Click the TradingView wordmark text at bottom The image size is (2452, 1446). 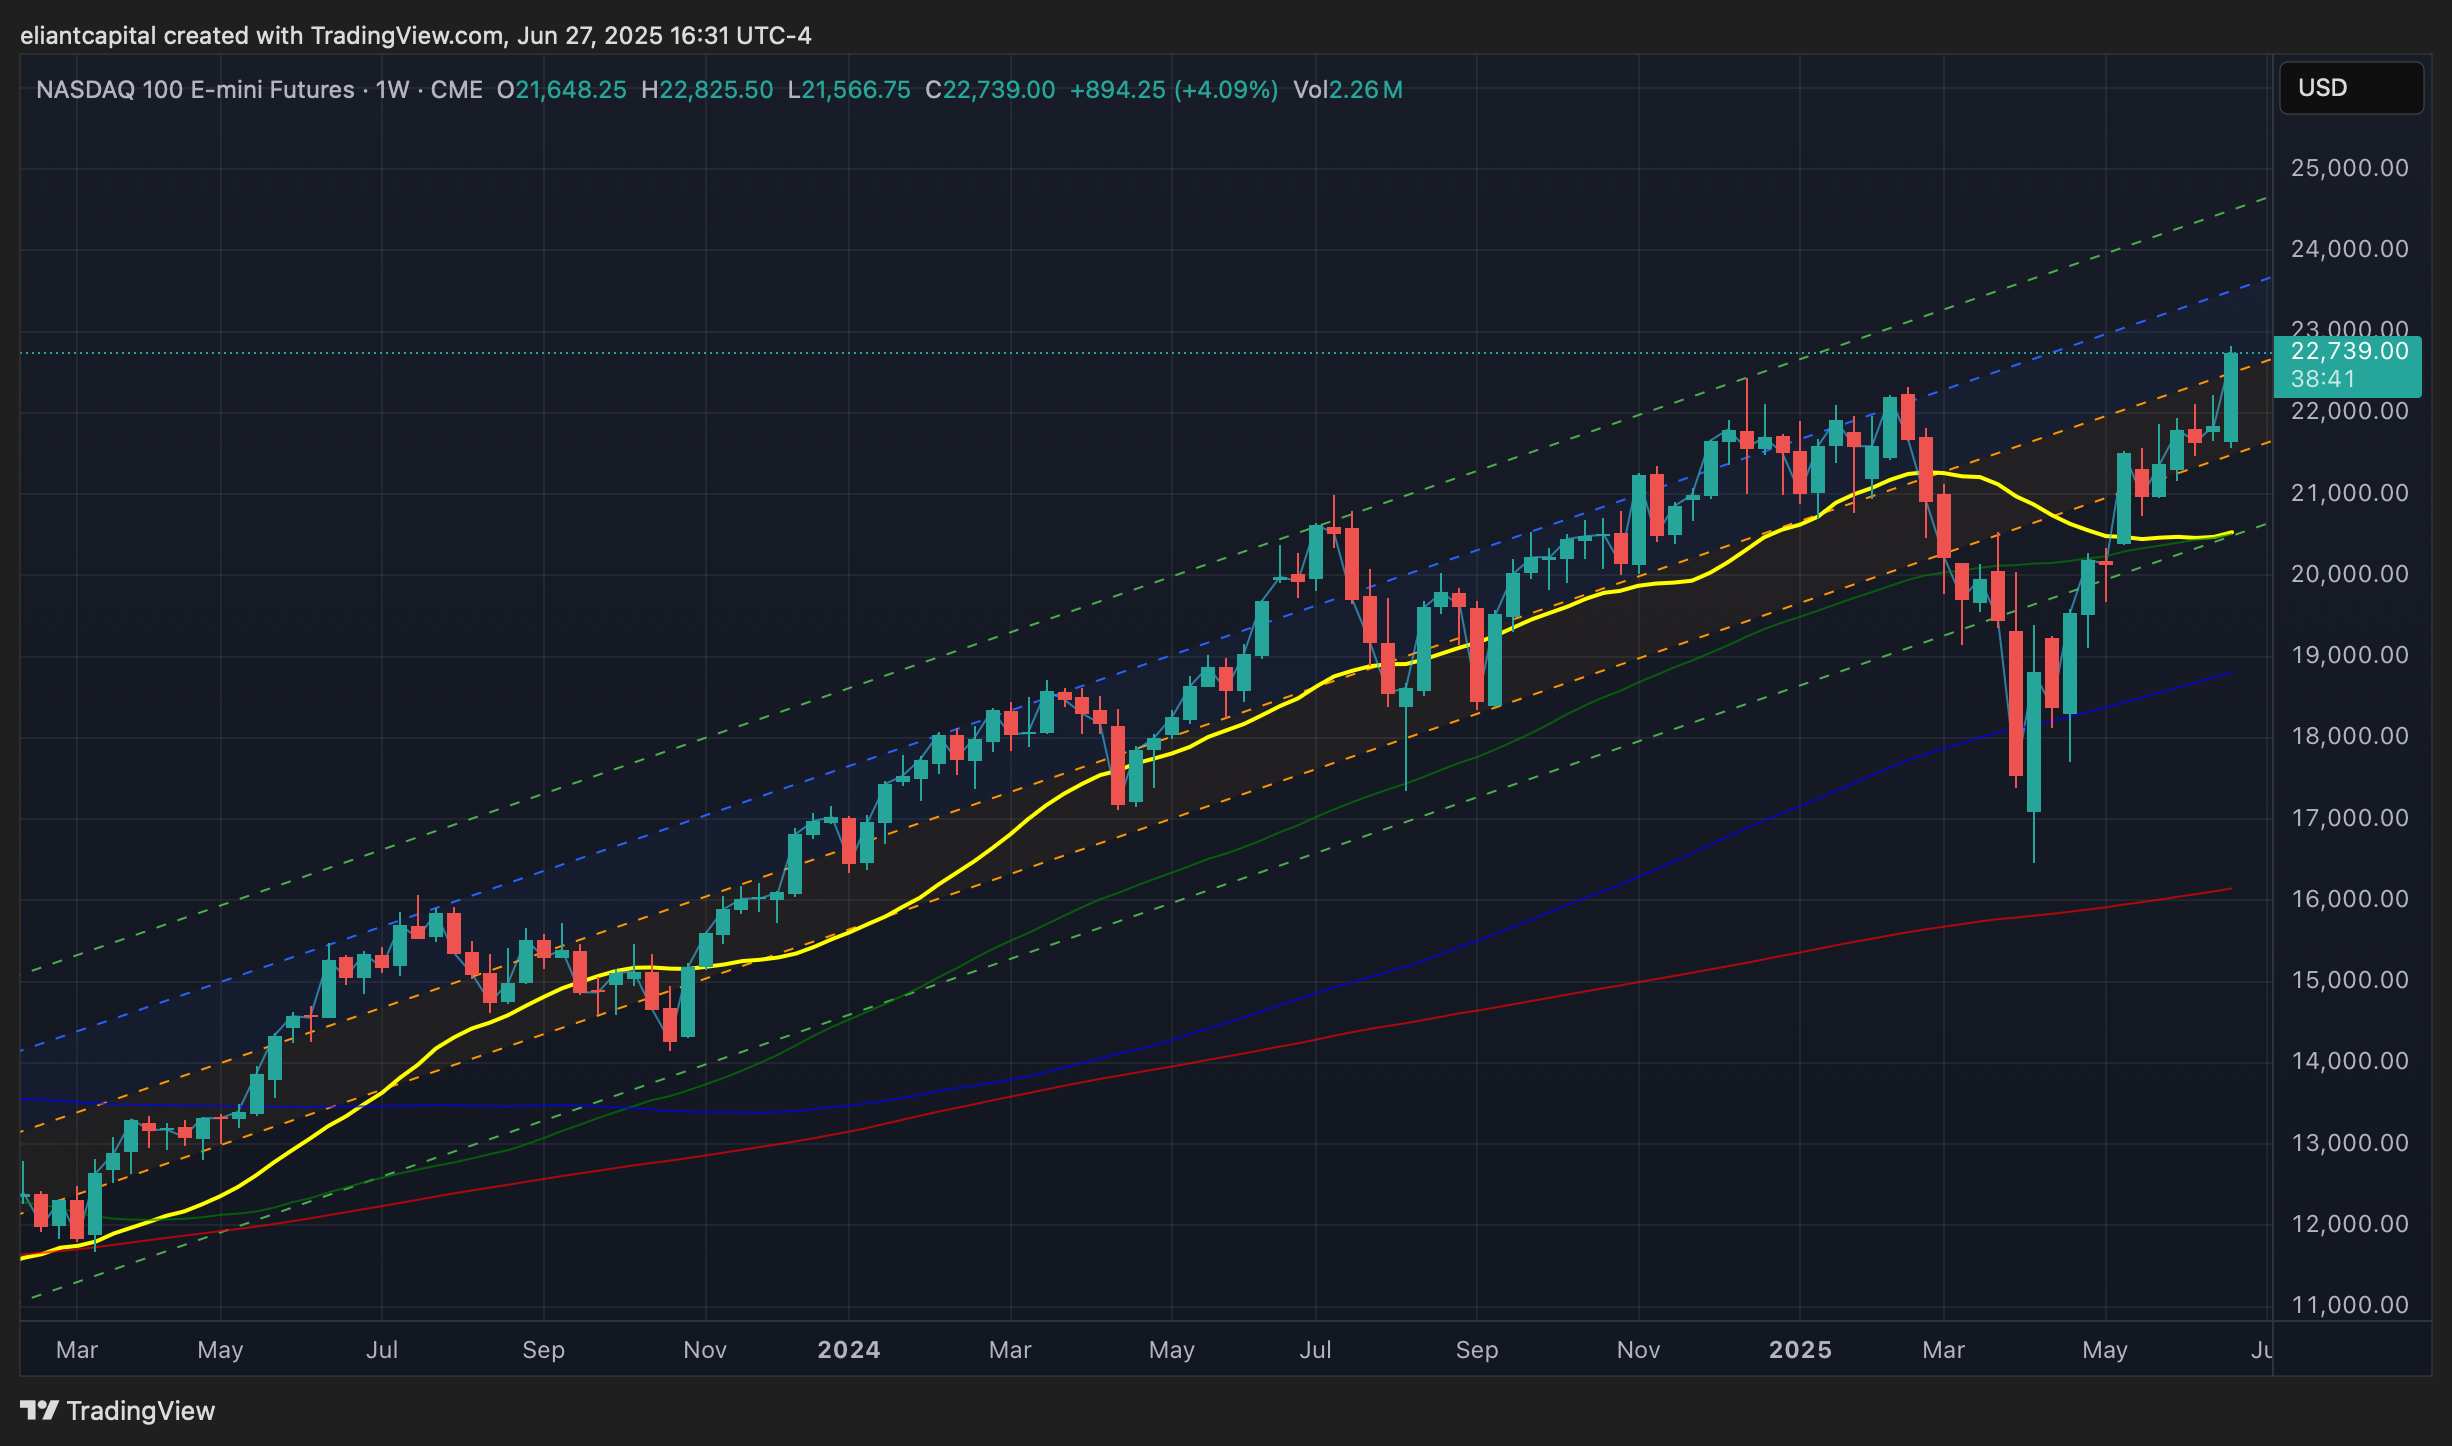[141, 1411]
